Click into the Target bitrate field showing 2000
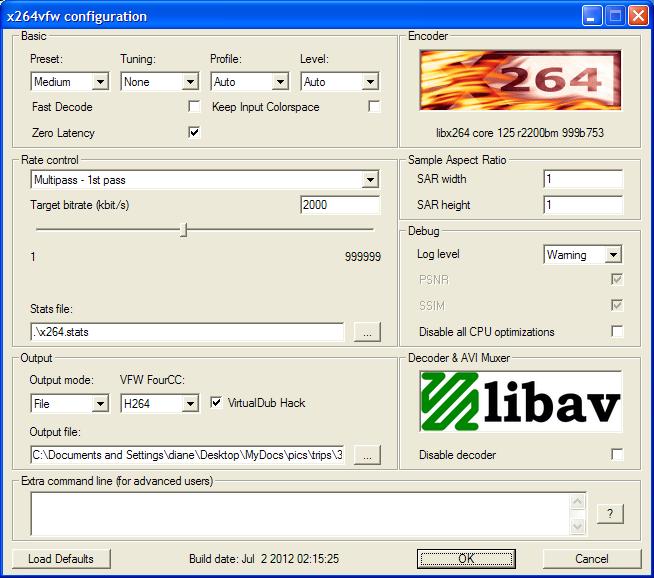Screen dimensions: 654x578 tap(340, 205)
